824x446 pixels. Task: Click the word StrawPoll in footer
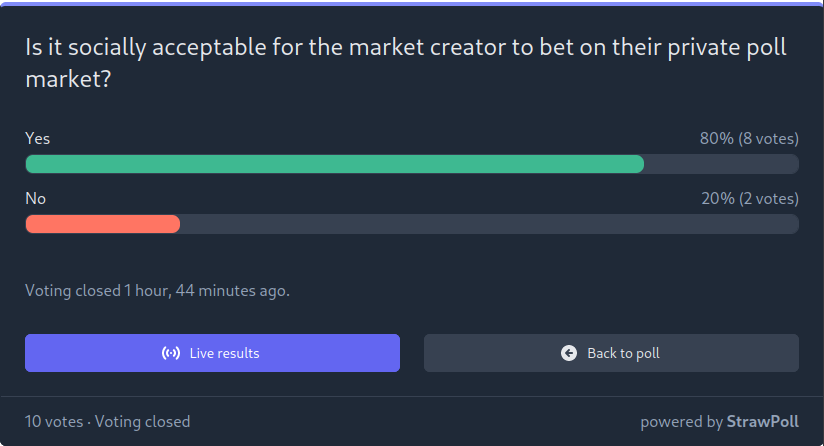click(x=763, y=421)
